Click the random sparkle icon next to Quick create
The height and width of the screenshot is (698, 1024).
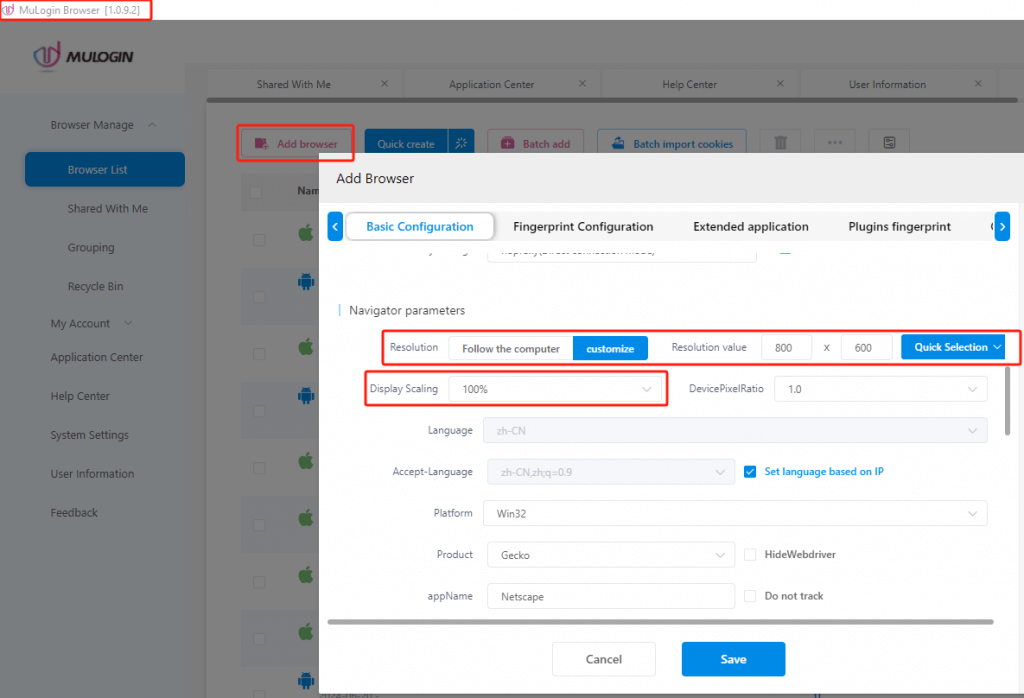(461, 143)
